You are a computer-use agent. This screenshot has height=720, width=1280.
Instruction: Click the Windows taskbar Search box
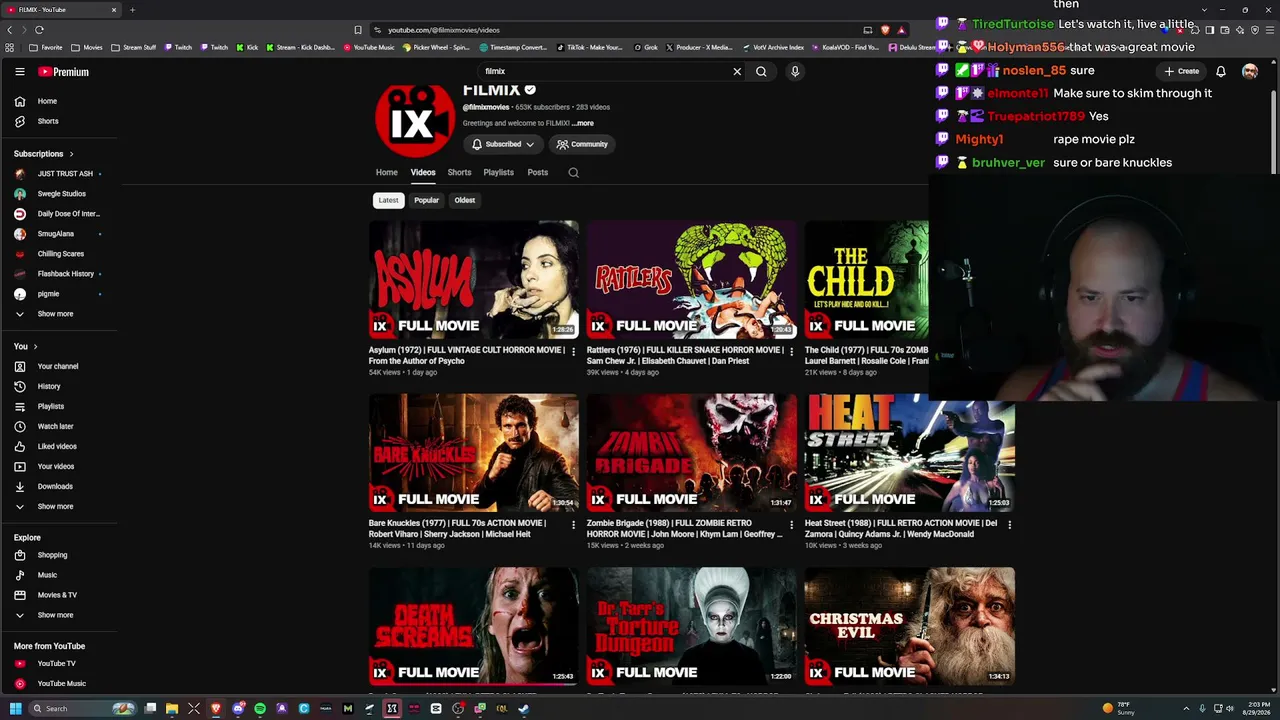coord(83,709)
